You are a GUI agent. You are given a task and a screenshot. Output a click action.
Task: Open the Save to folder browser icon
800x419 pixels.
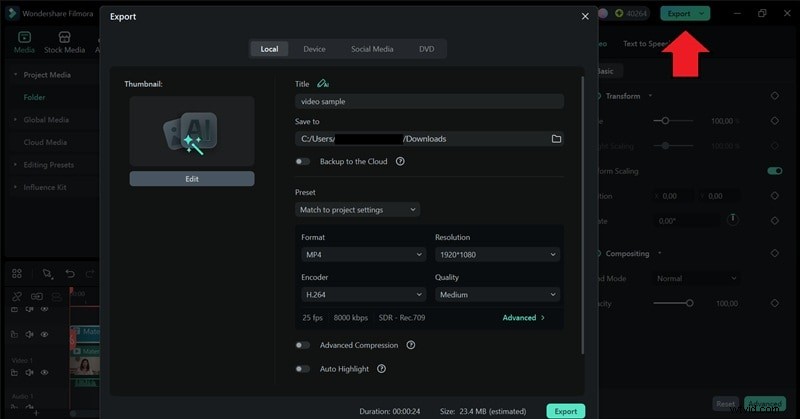point(556,139)
